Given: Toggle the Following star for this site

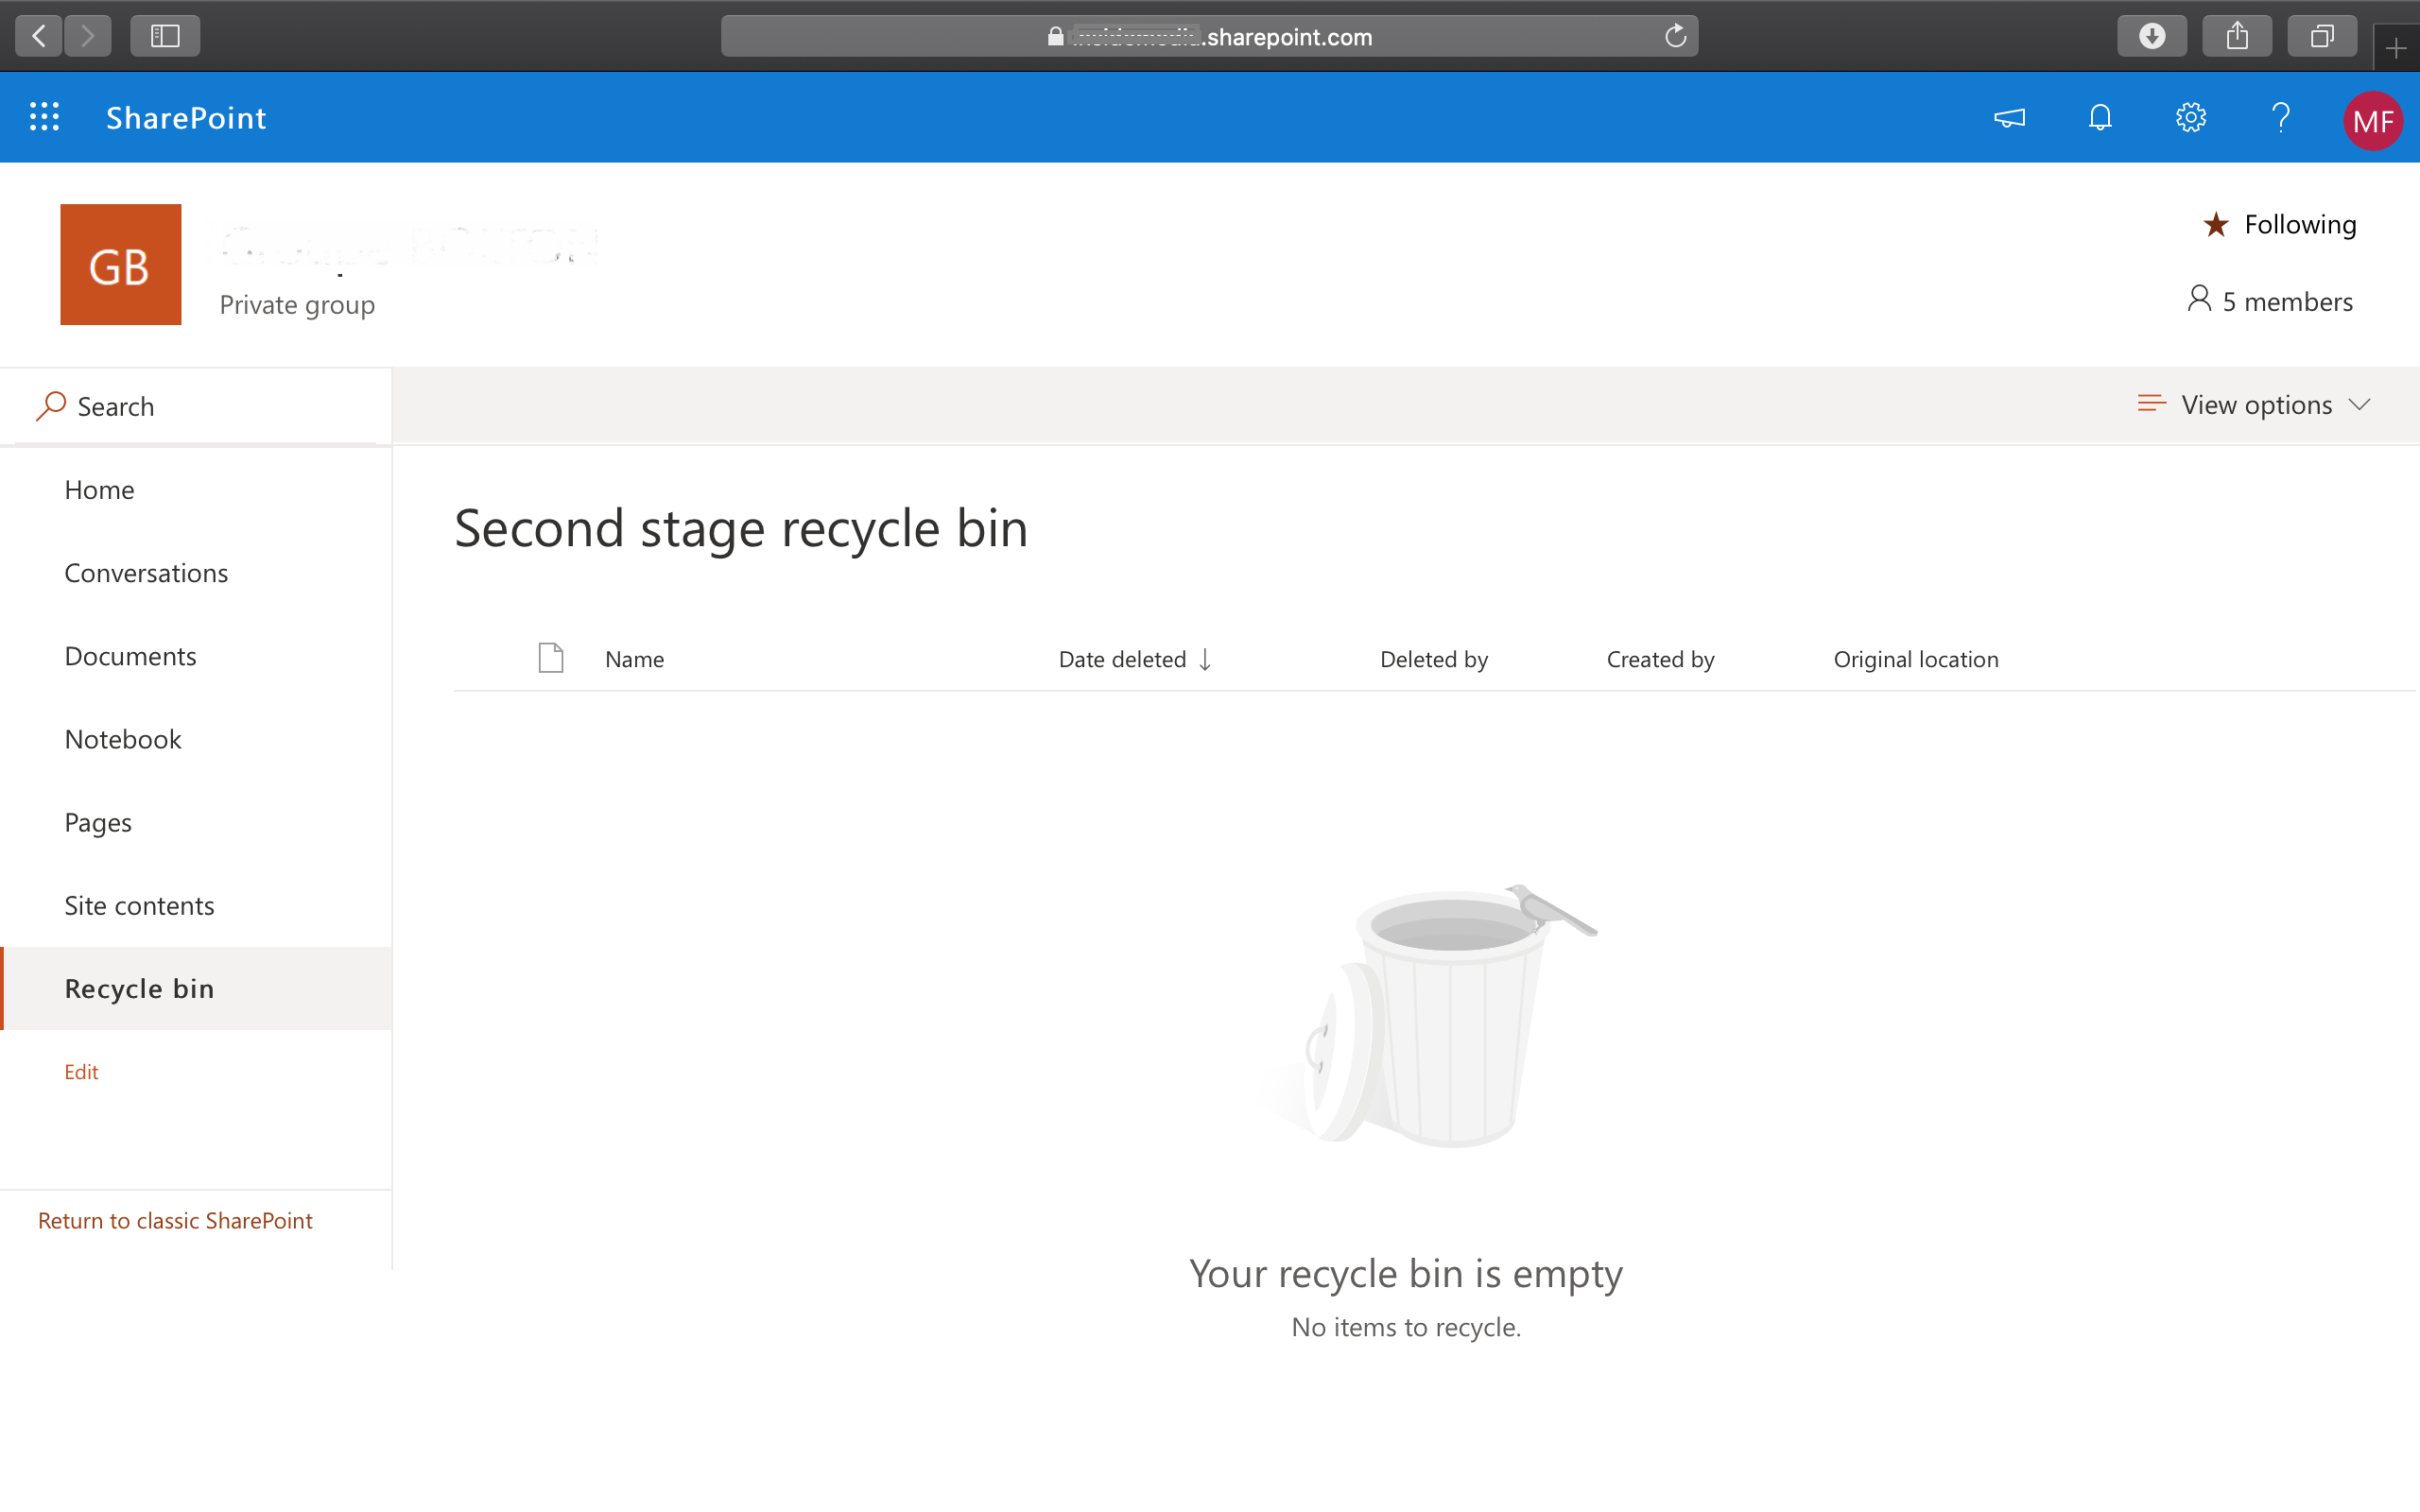Looking at the screenshot, I should [2218, 224].
